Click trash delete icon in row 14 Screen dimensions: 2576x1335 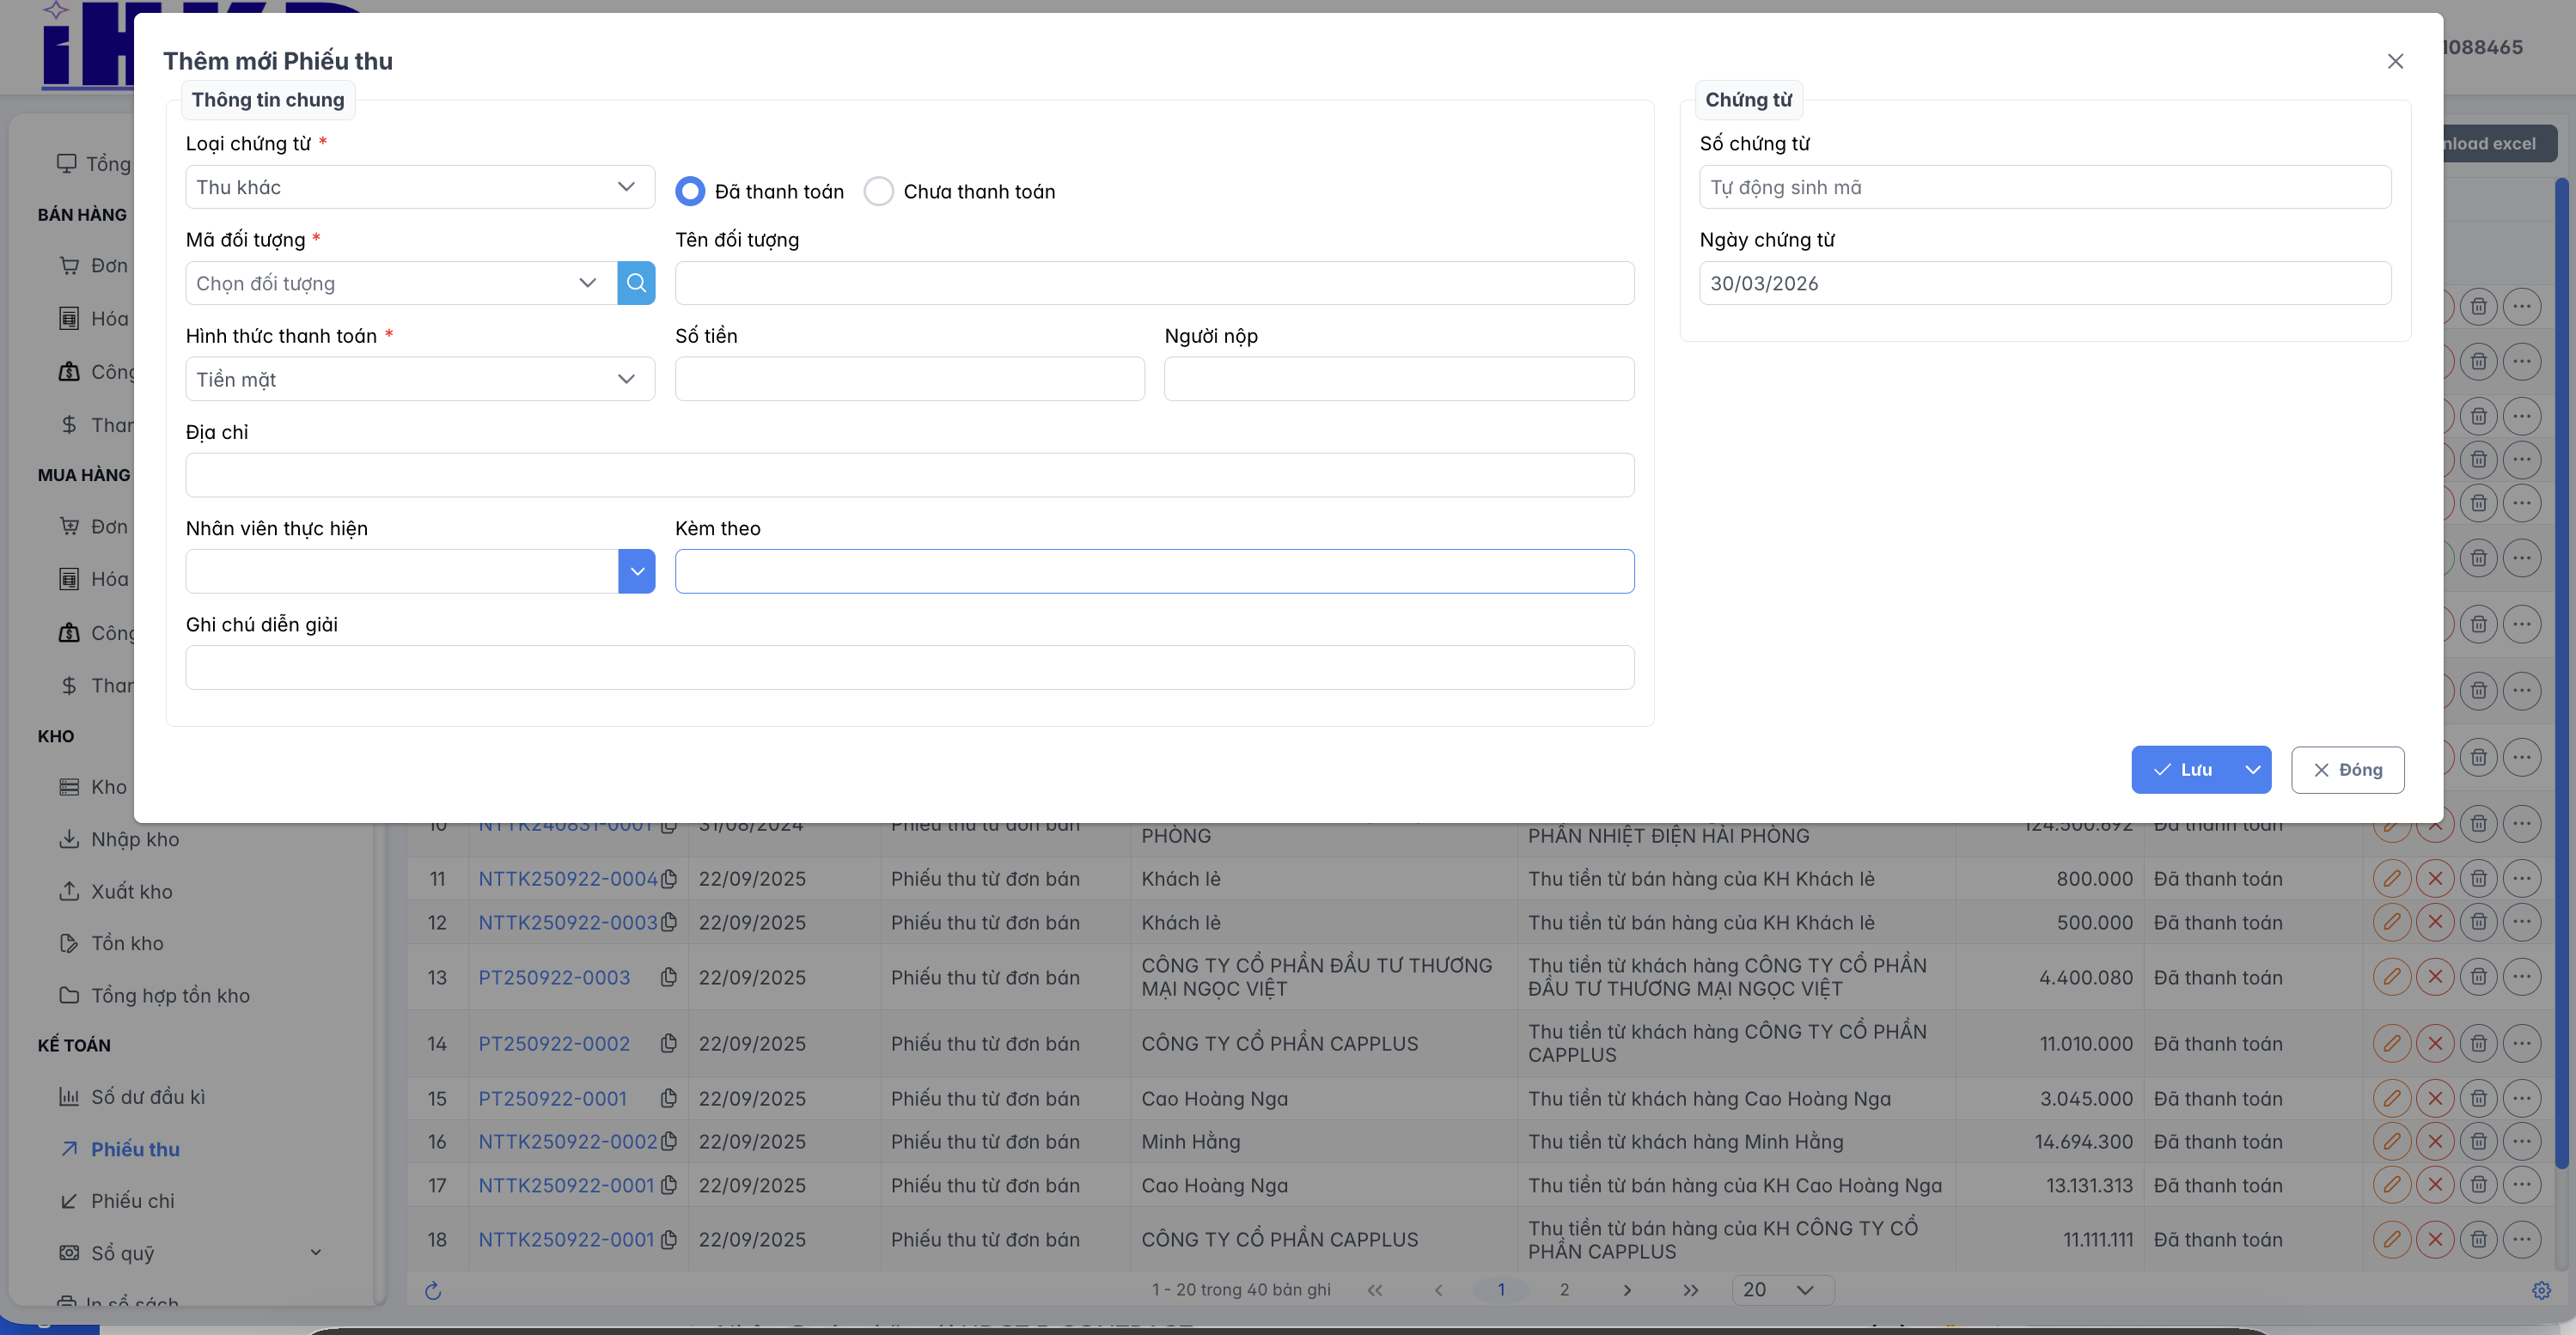pos(2478,1043)
